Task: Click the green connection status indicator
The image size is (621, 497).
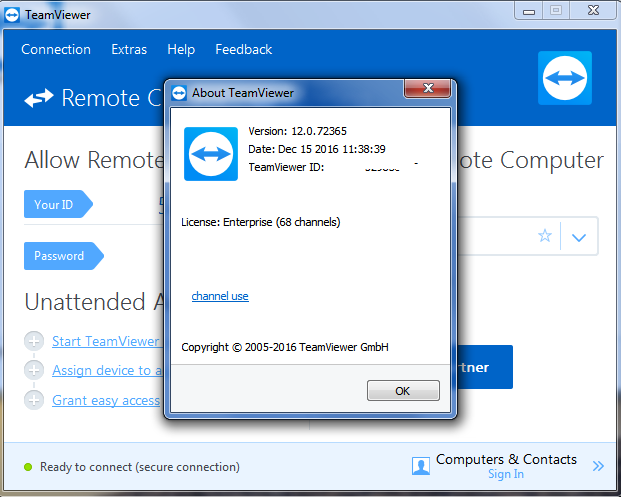Action: 28,467
